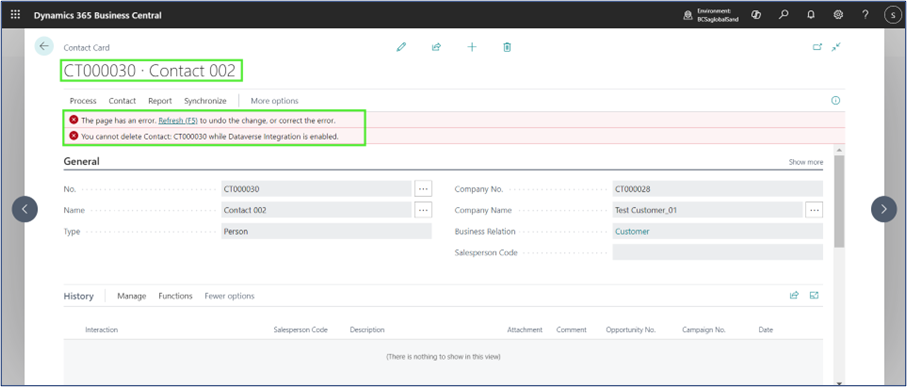This screenshot has height=387, width=907.
Task: Click the edit pencil icon
Action: tap(401, 47)
